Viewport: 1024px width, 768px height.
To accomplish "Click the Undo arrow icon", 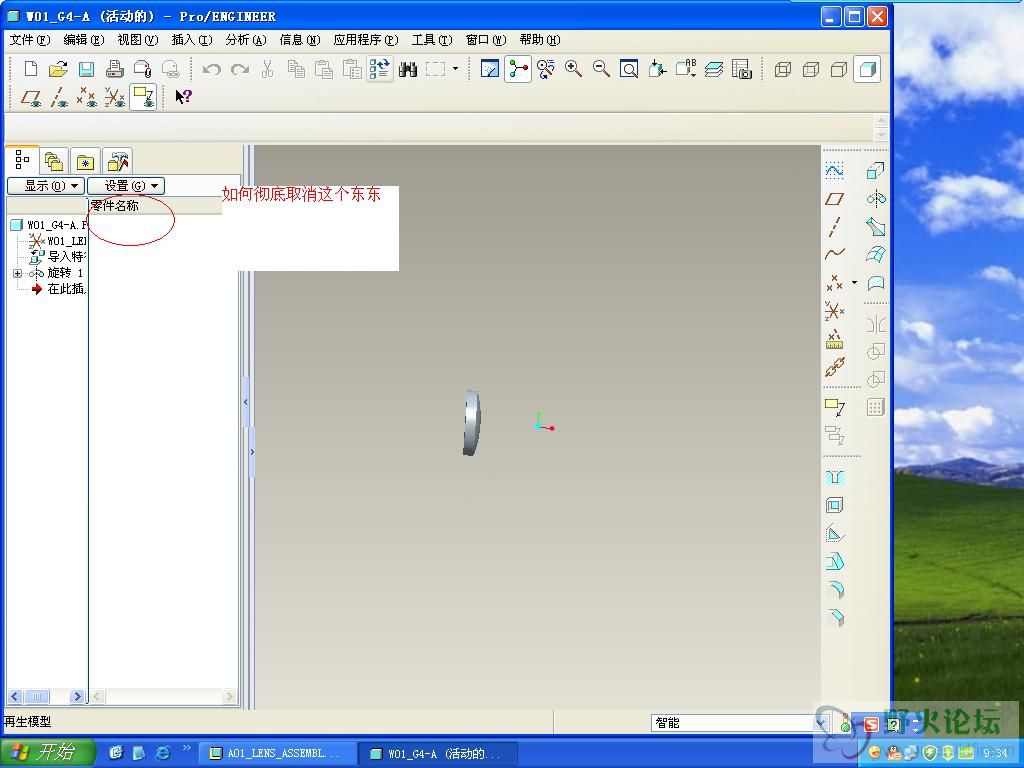I will pos(211,69).
